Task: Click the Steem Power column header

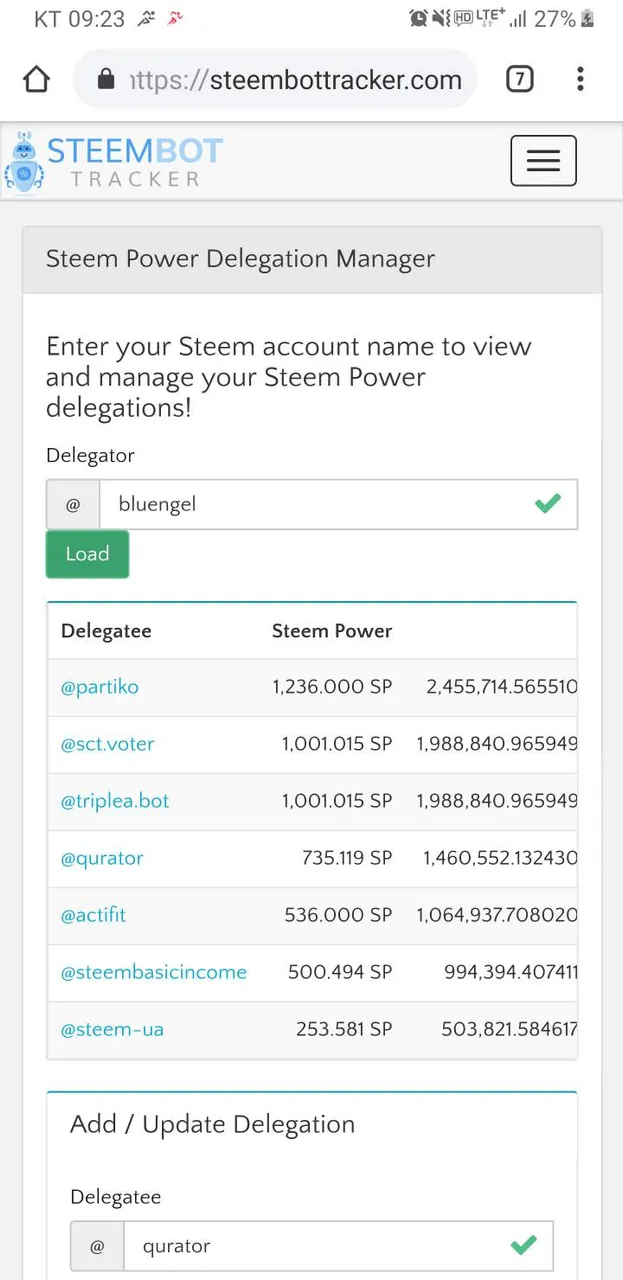Action: [332, 631]
